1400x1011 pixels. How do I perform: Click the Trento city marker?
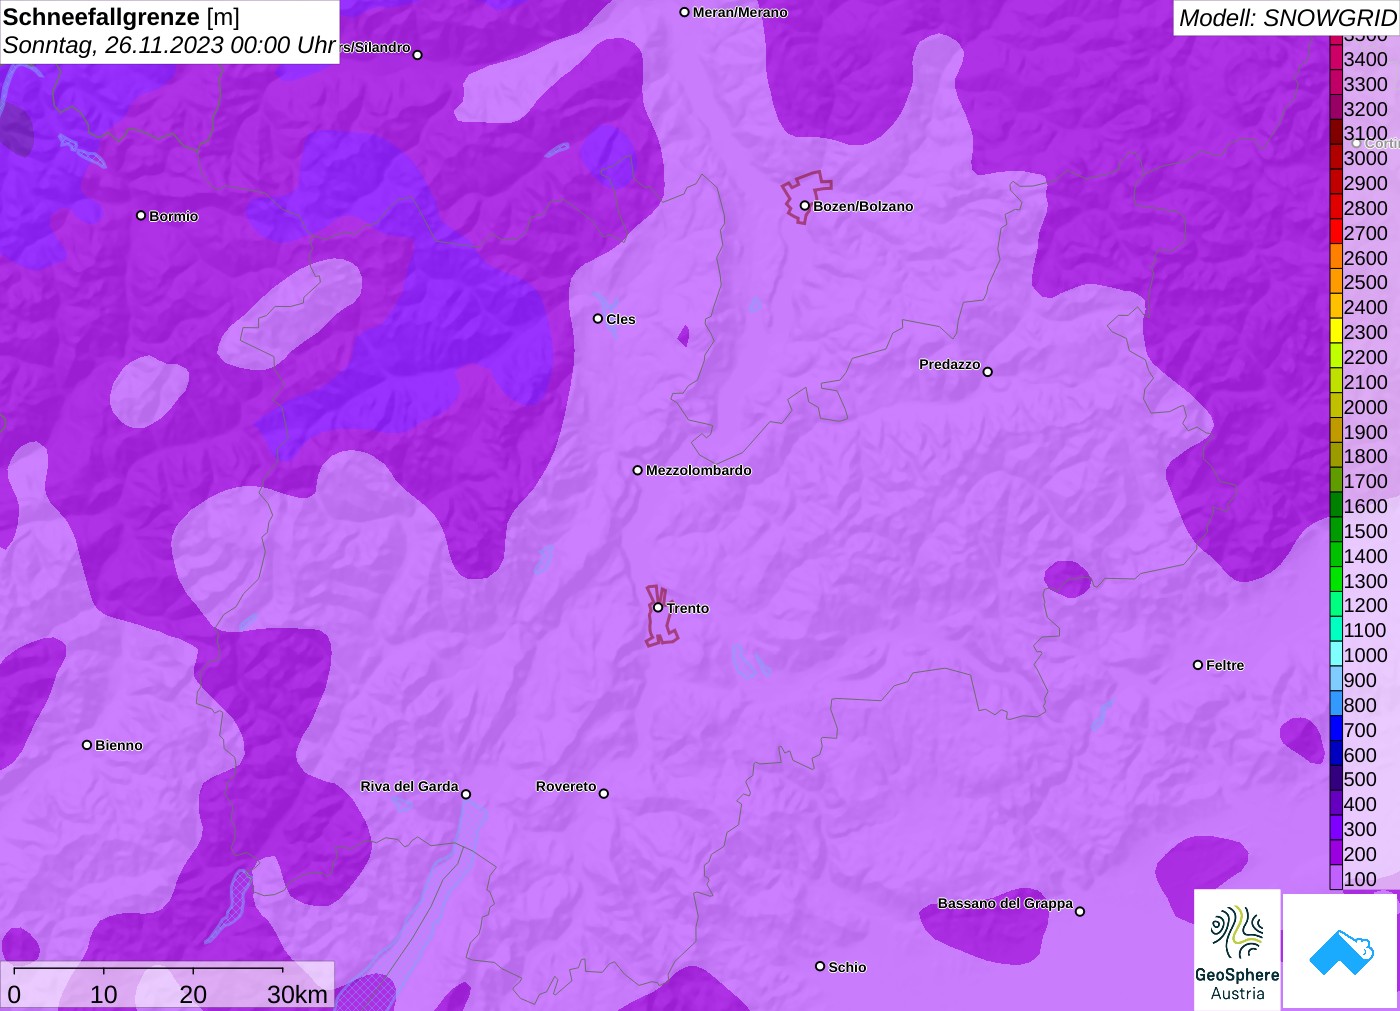(658, 607)
